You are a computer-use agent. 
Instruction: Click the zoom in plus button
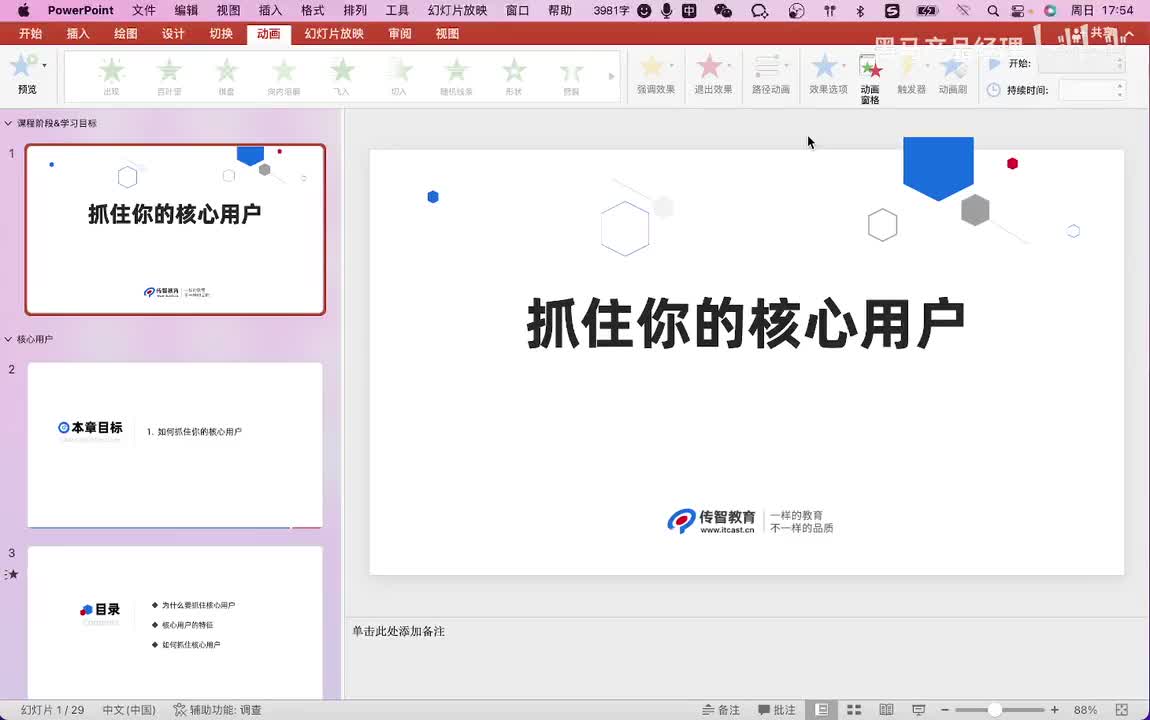click(1055, 710)
